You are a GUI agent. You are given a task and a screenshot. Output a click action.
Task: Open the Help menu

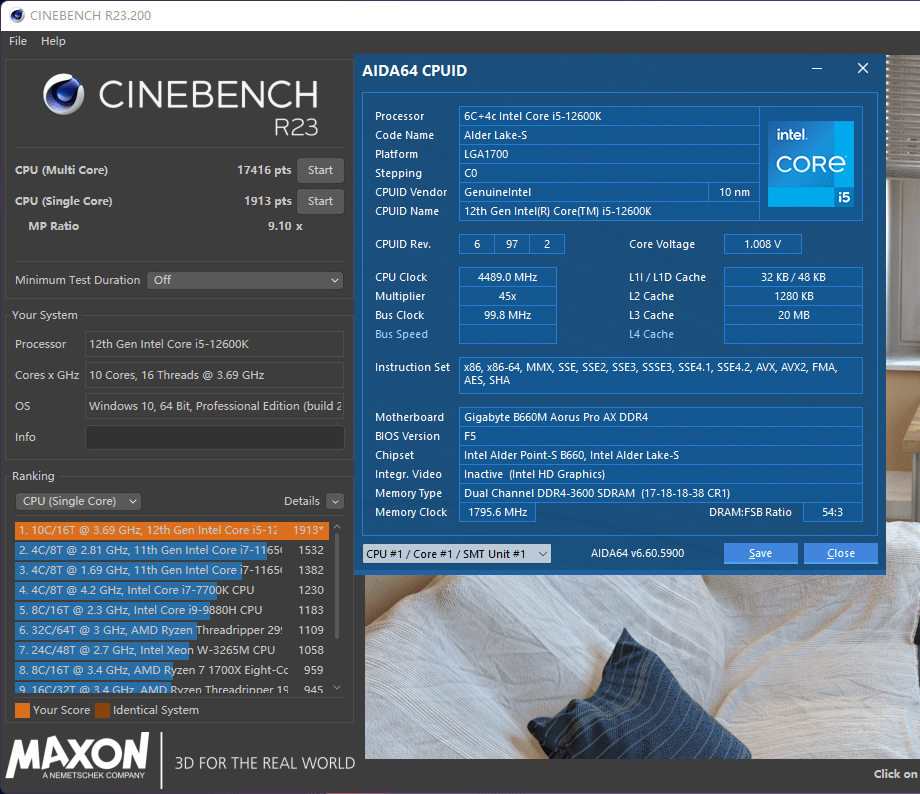click(x=53, y=41)
